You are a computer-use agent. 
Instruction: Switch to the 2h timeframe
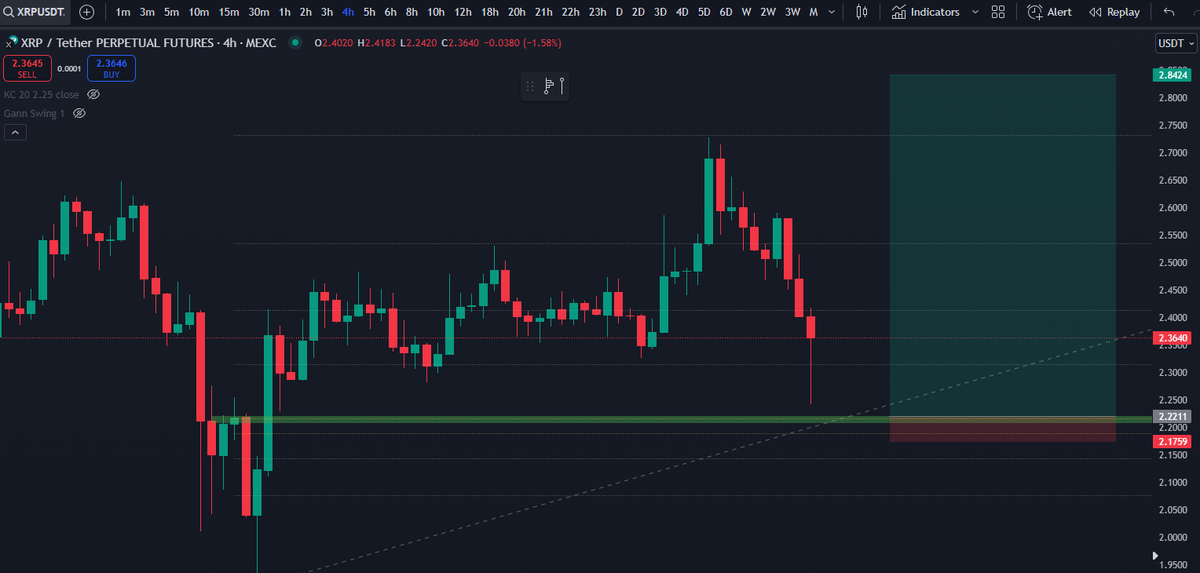coord(306,12)
